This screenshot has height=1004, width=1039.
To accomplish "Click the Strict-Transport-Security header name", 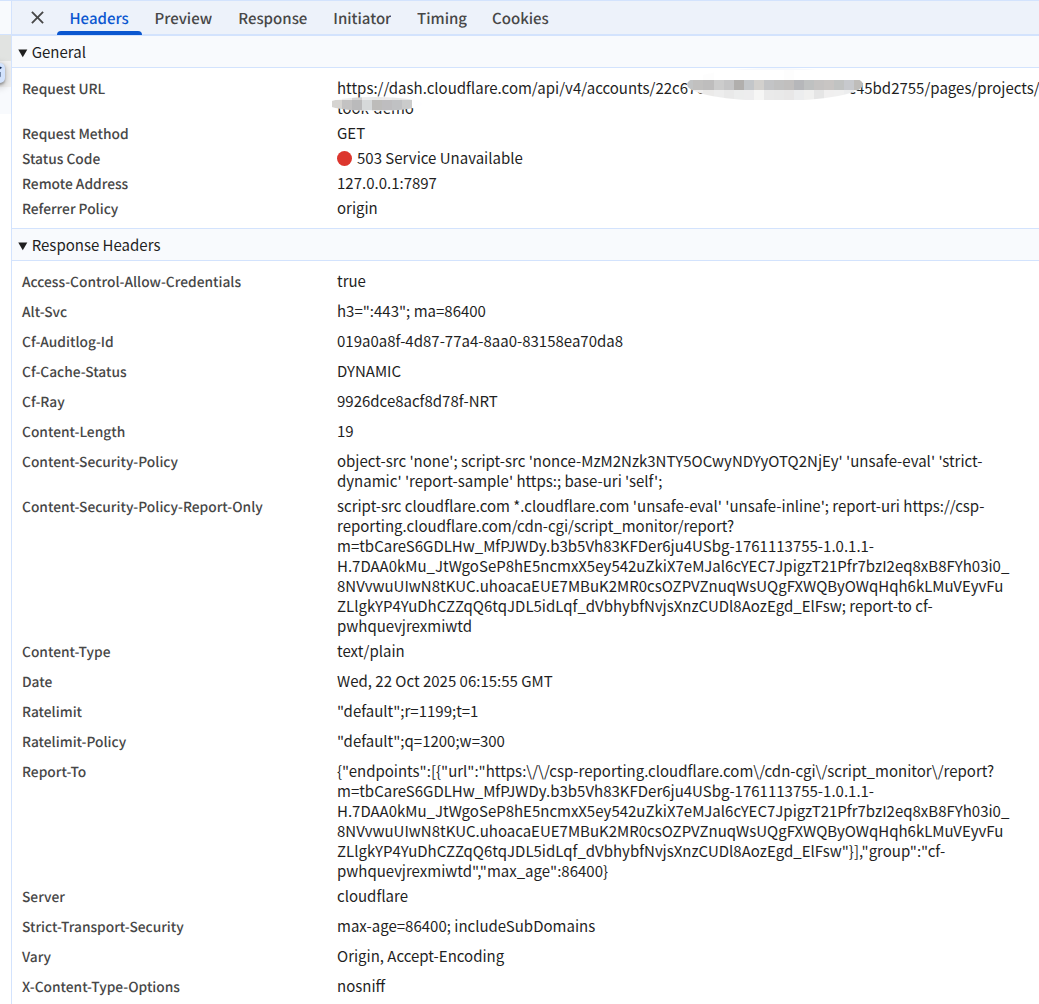I will pyautogui.click(x=103, y=926).
